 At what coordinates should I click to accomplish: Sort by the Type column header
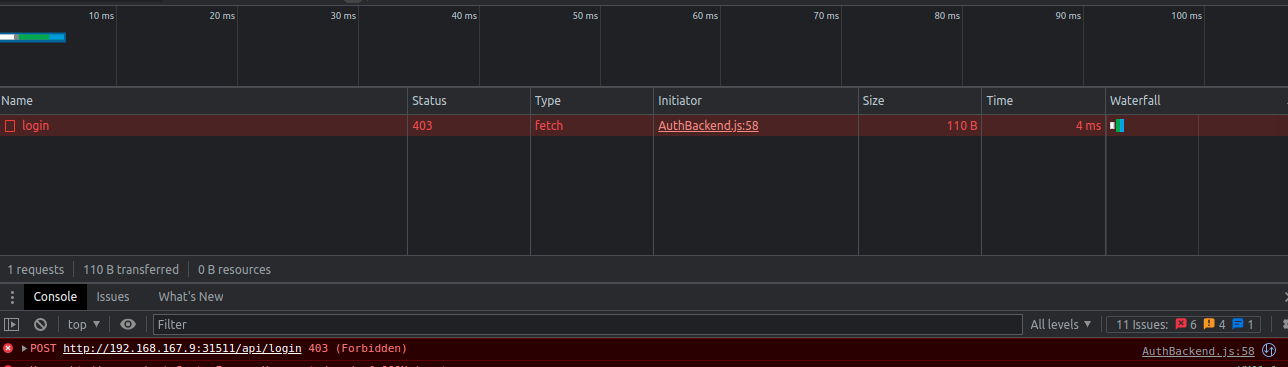[592, 101]
